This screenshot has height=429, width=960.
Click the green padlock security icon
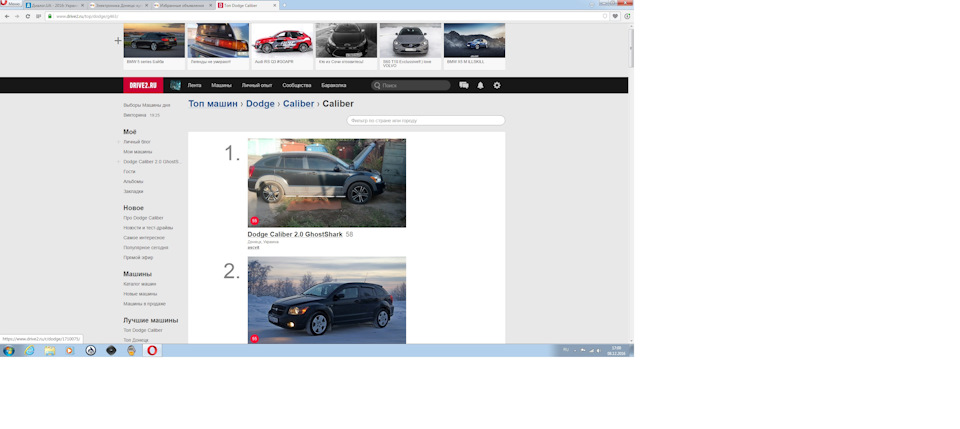50,17
